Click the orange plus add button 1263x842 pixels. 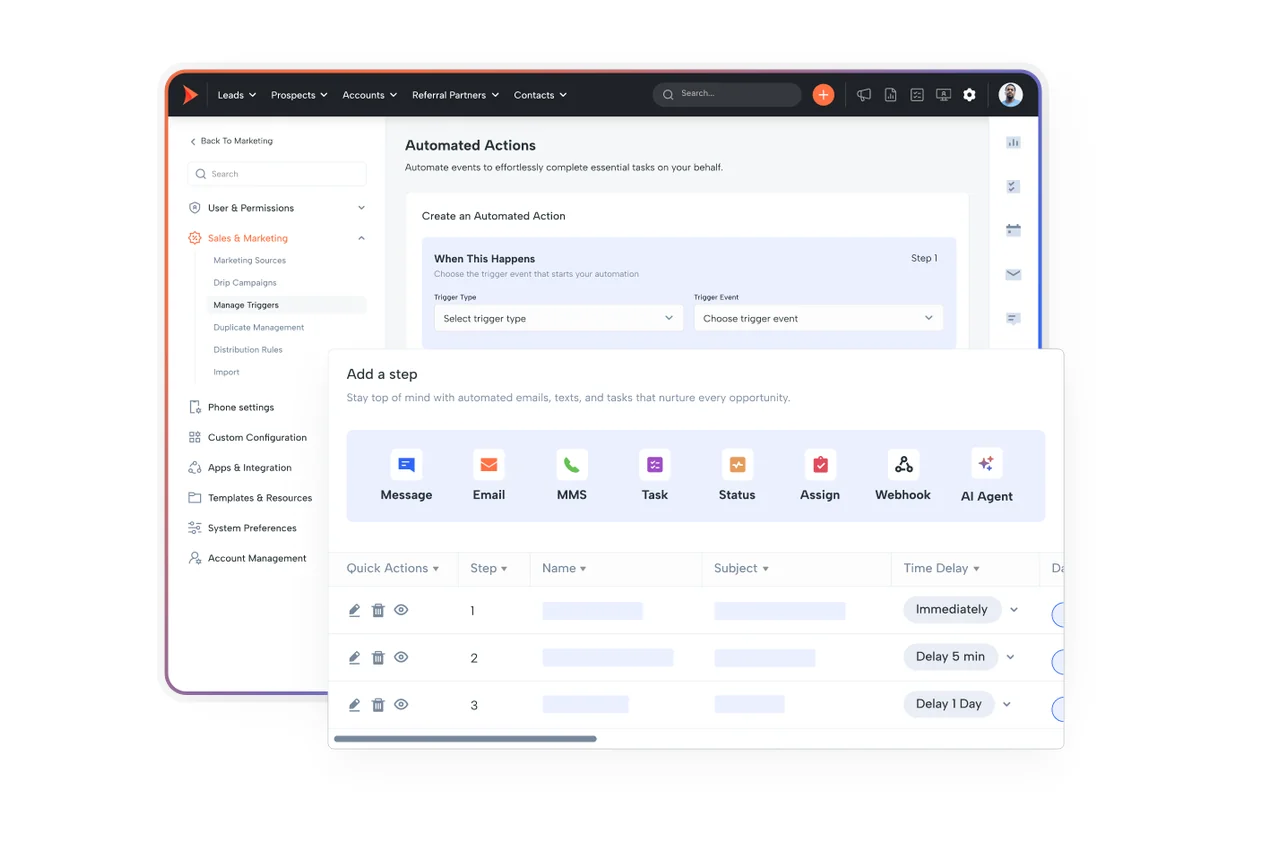click(823, 95)
